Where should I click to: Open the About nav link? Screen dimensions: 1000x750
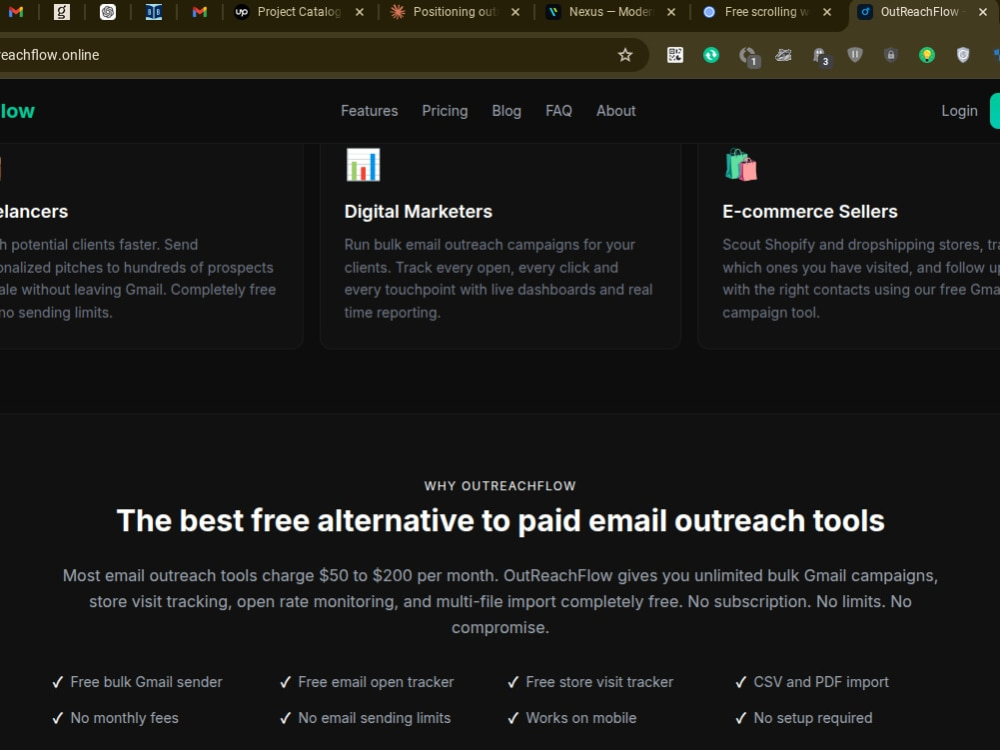click(x=615, y=111)
